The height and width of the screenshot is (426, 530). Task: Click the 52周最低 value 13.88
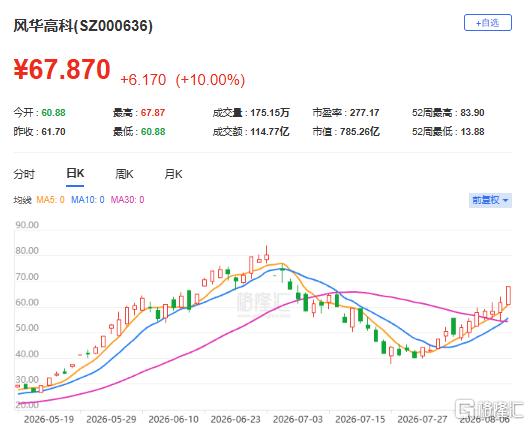coord(472,132)
